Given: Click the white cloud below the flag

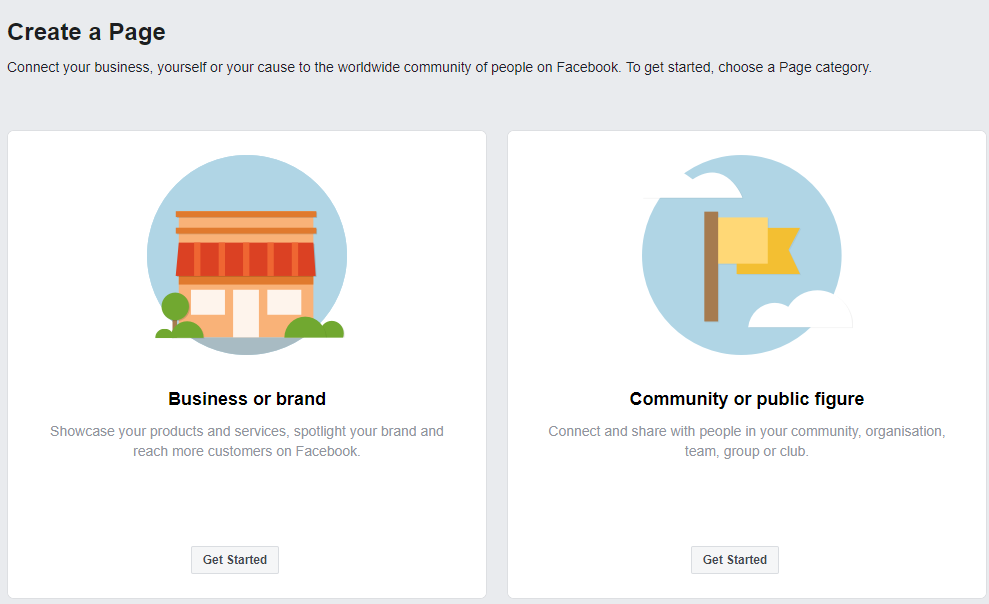Looking at the screenshot, I should (800, 310).
